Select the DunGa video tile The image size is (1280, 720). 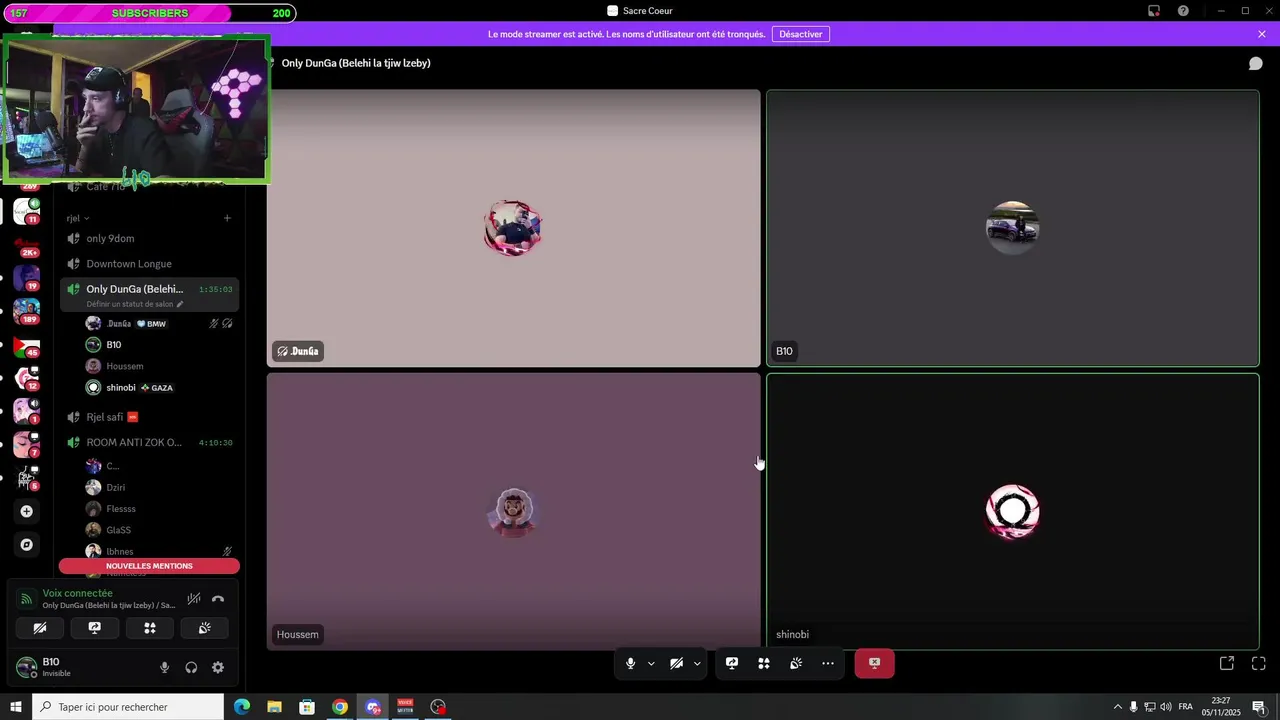point(514,228)
